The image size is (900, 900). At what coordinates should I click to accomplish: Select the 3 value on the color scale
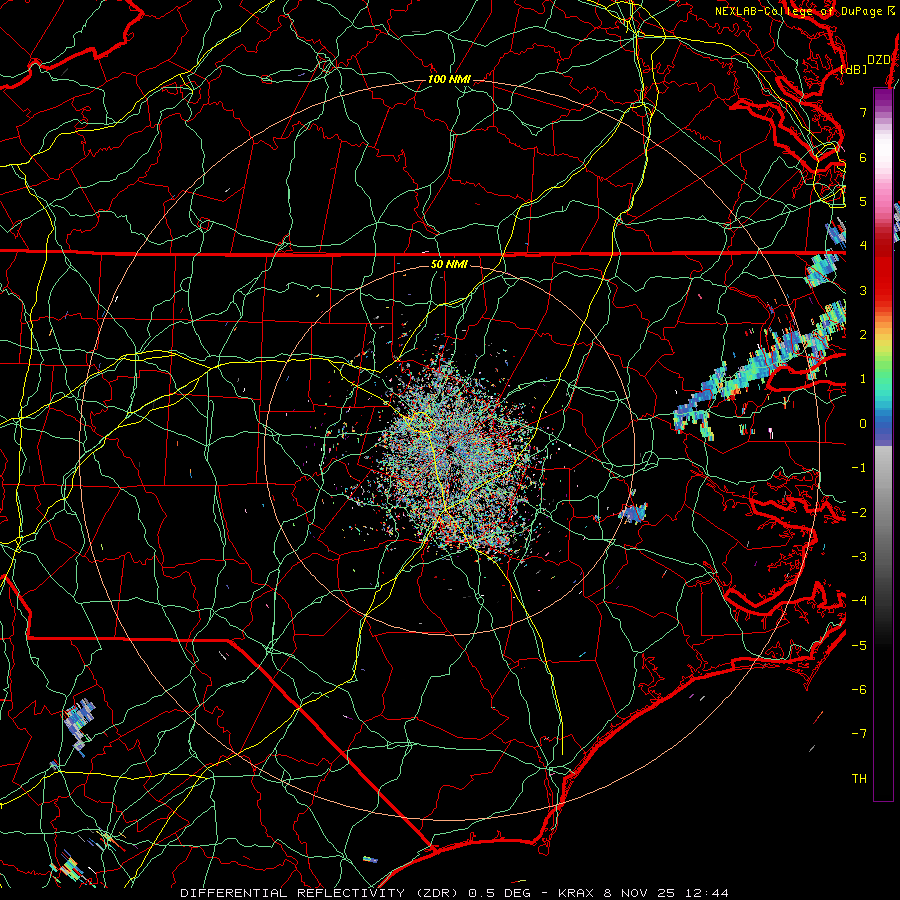(863, 290)
